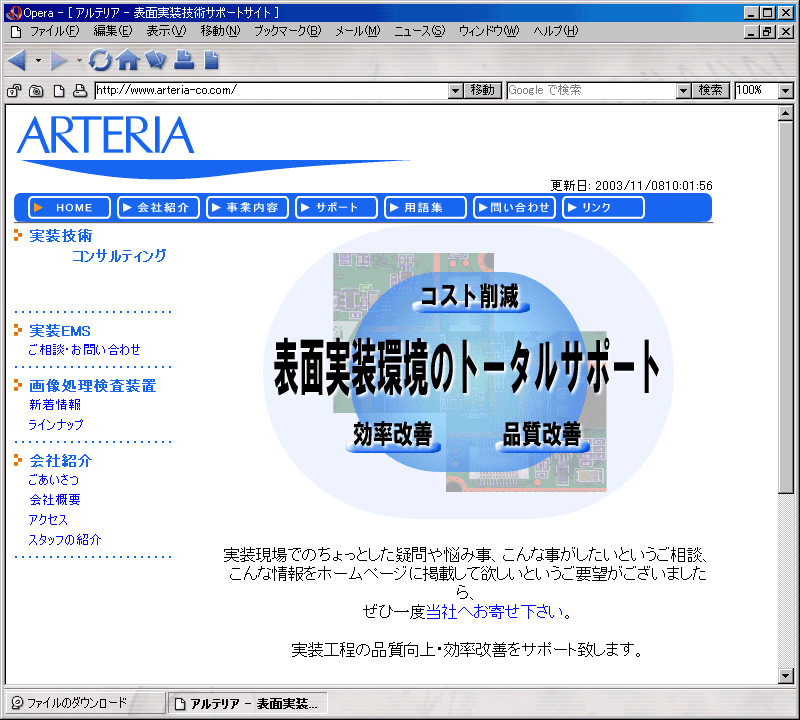Screen dimensions: 800x720
Task: Click the コスト削減 label on the banner
Action: pos(470,297)
